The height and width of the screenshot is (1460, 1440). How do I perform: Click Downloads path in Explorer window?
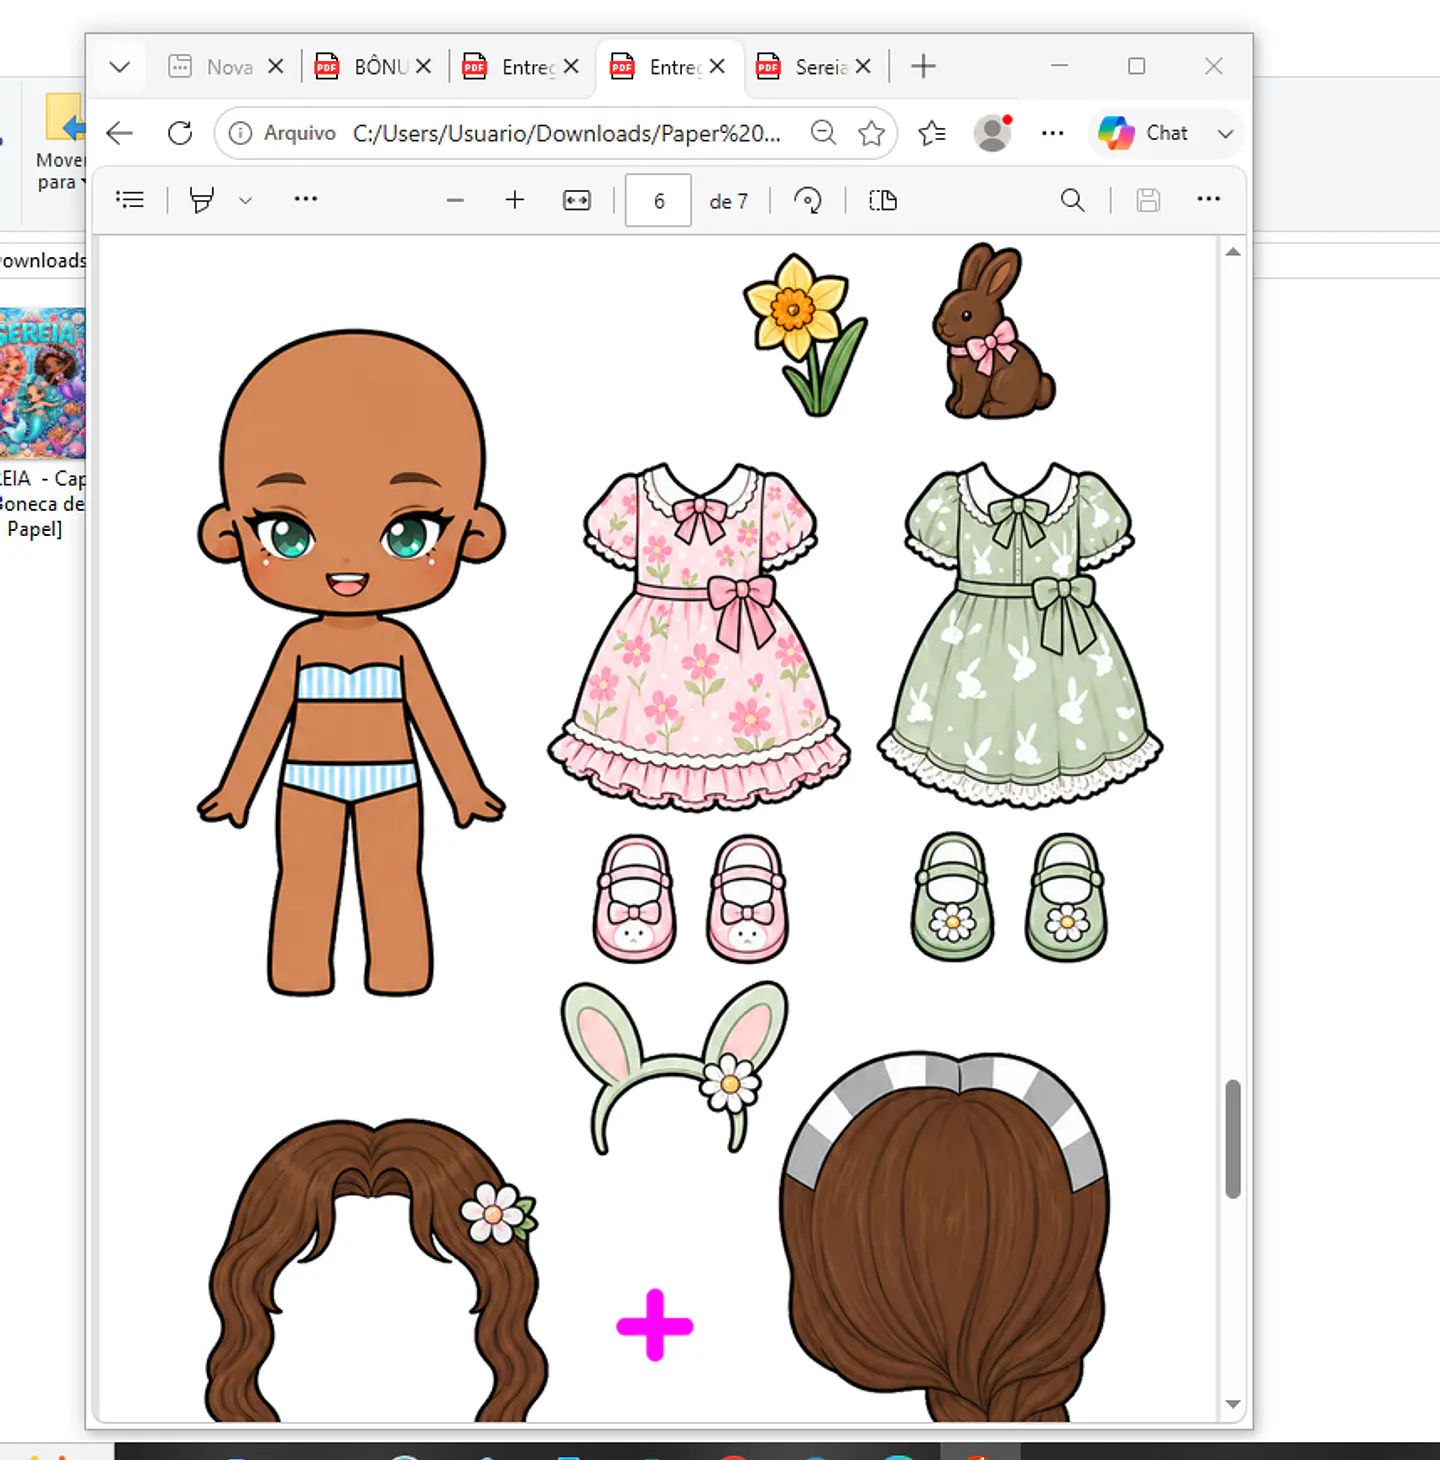pyautogui.click(x=43, y=260)
